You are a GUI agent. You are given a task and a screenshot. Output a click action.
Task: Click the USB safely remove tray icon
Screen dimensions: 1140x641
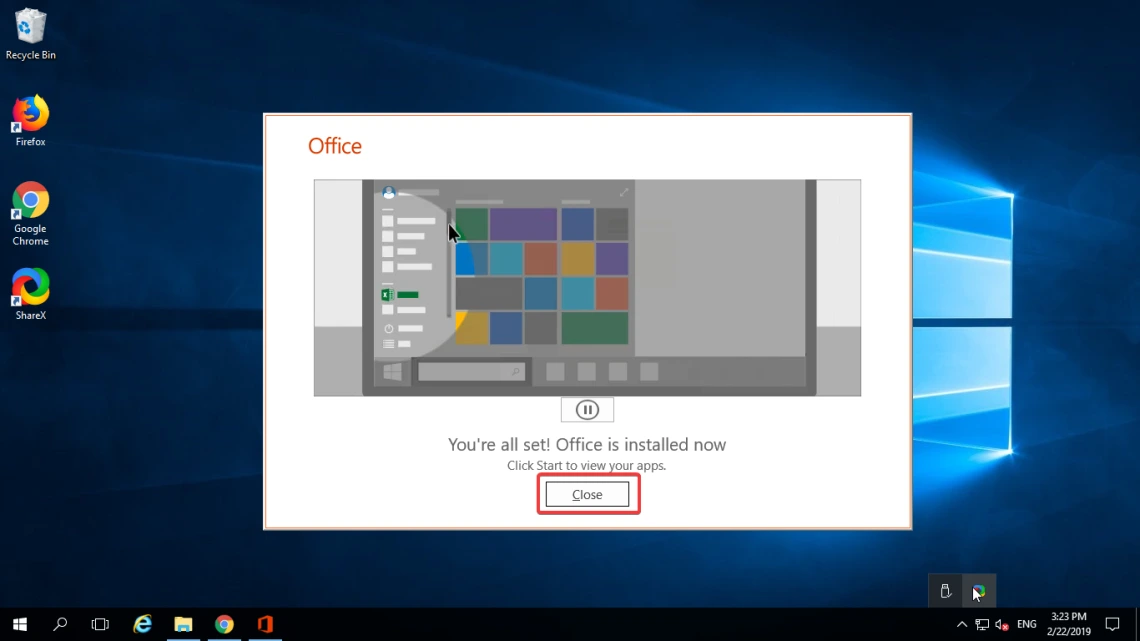click(x=945, y=592)
